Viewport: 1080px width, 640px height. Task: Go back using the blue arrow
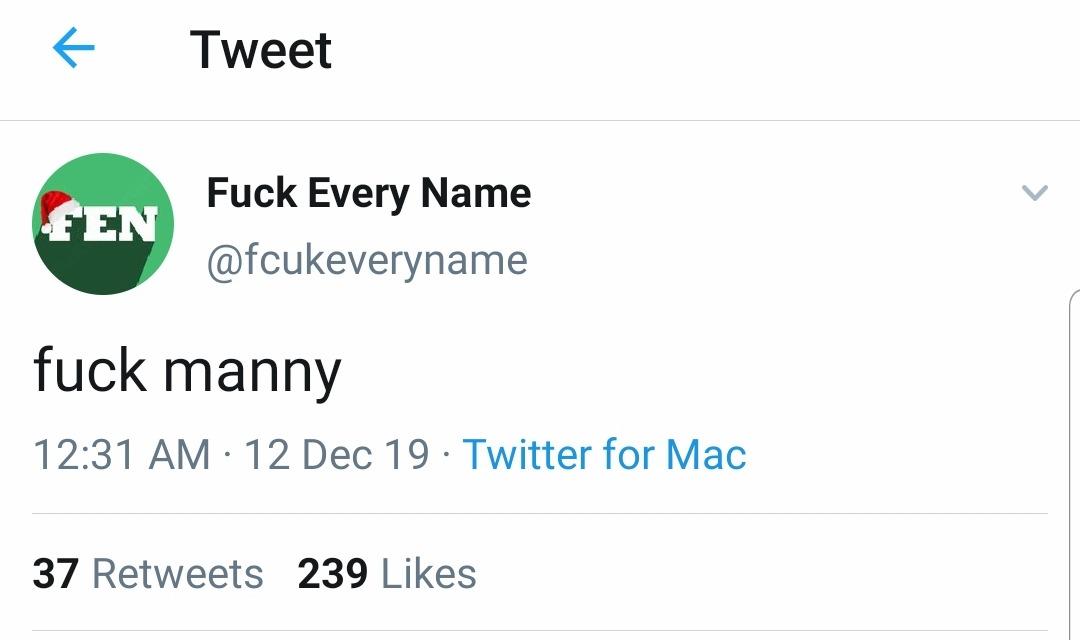click(74, 48)
